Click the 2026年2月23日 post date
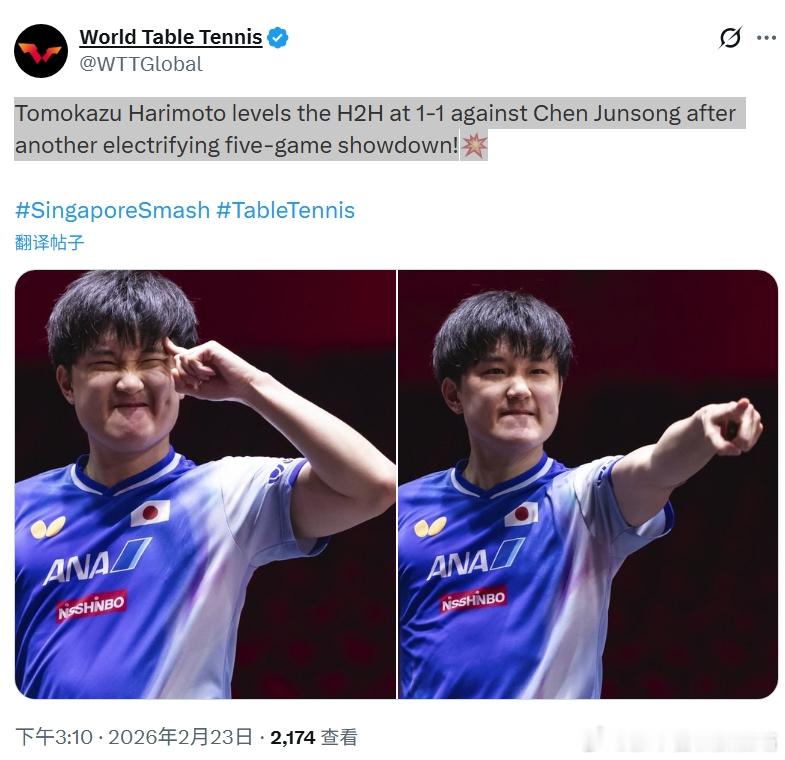Screen dimensions: 785x760 coord(180,737)
